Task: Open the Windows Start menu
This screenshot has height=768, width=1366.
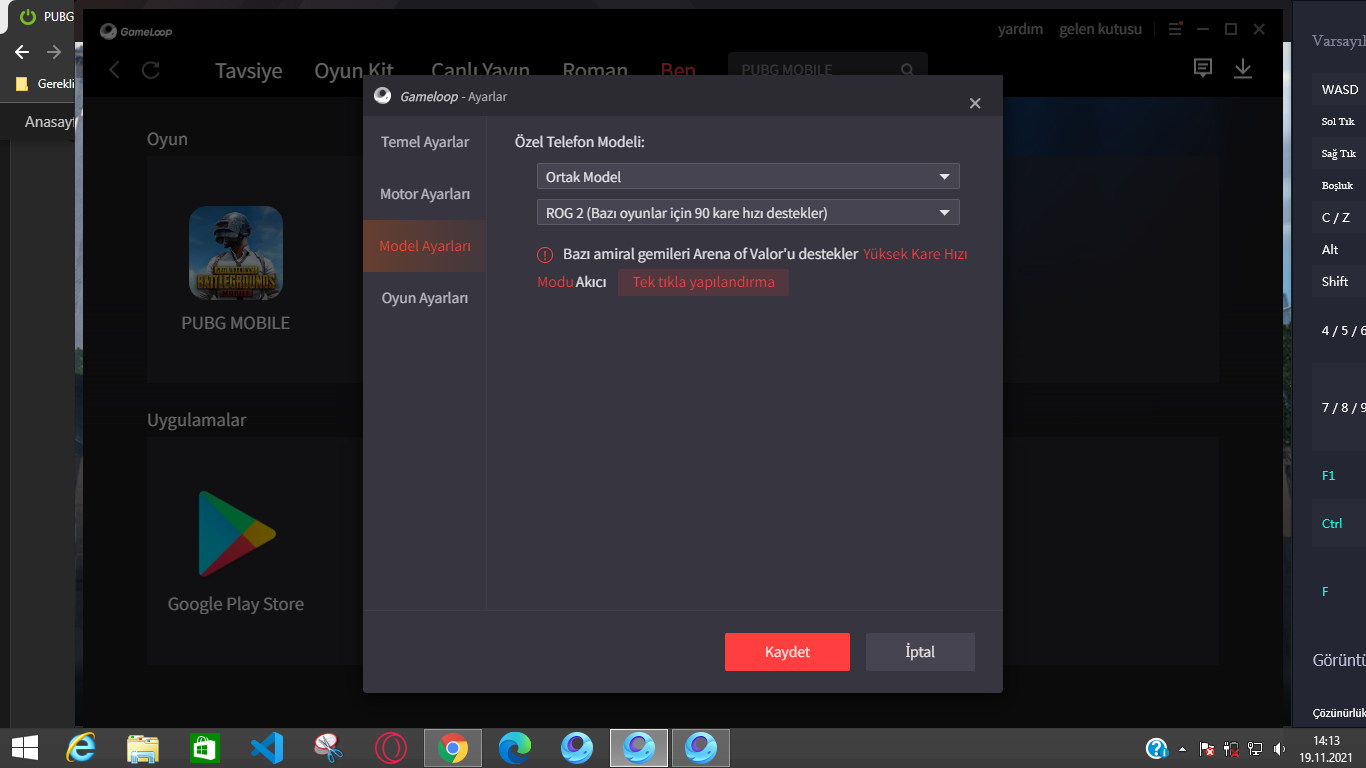Action: click(24, 747)
